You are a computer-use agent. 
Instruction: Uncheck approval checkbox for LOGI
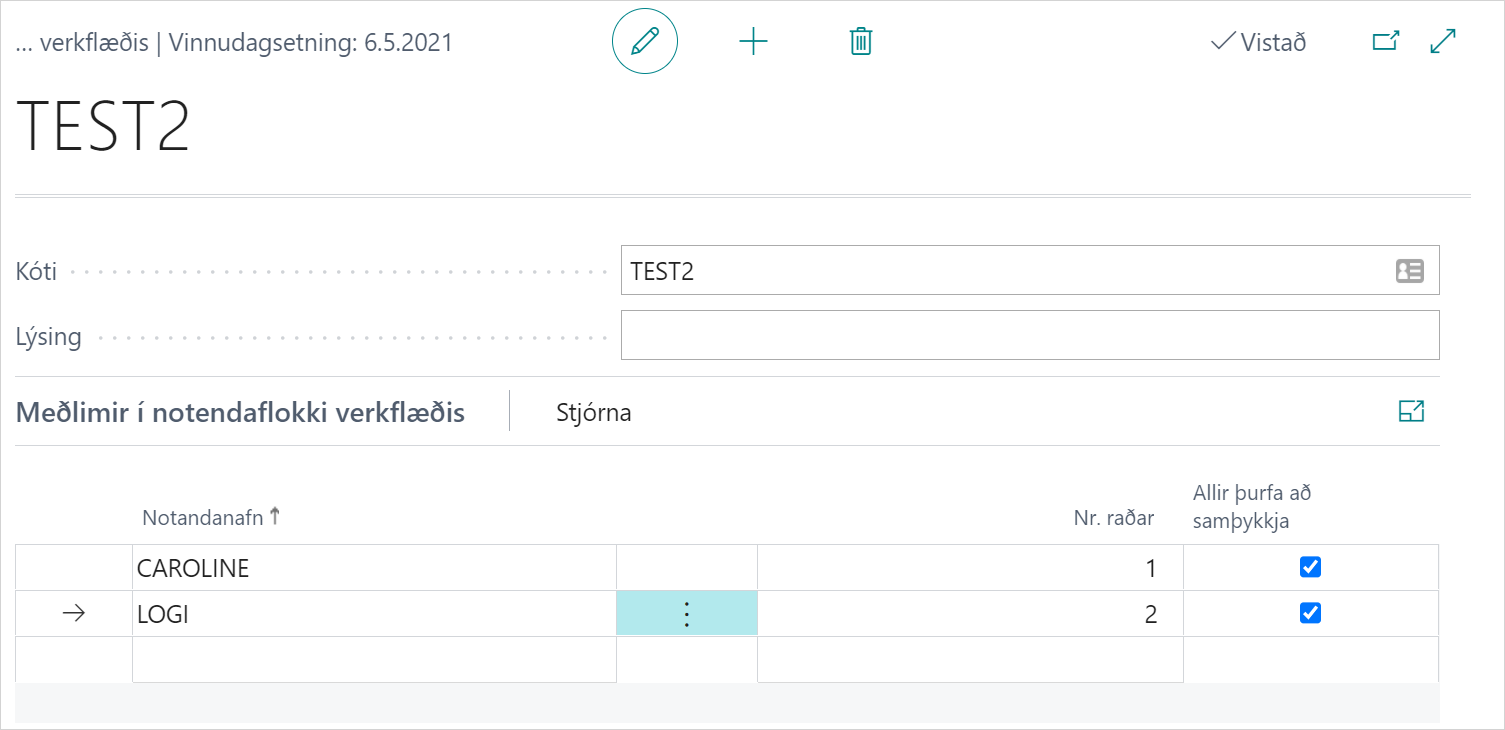click(1310, 613)
